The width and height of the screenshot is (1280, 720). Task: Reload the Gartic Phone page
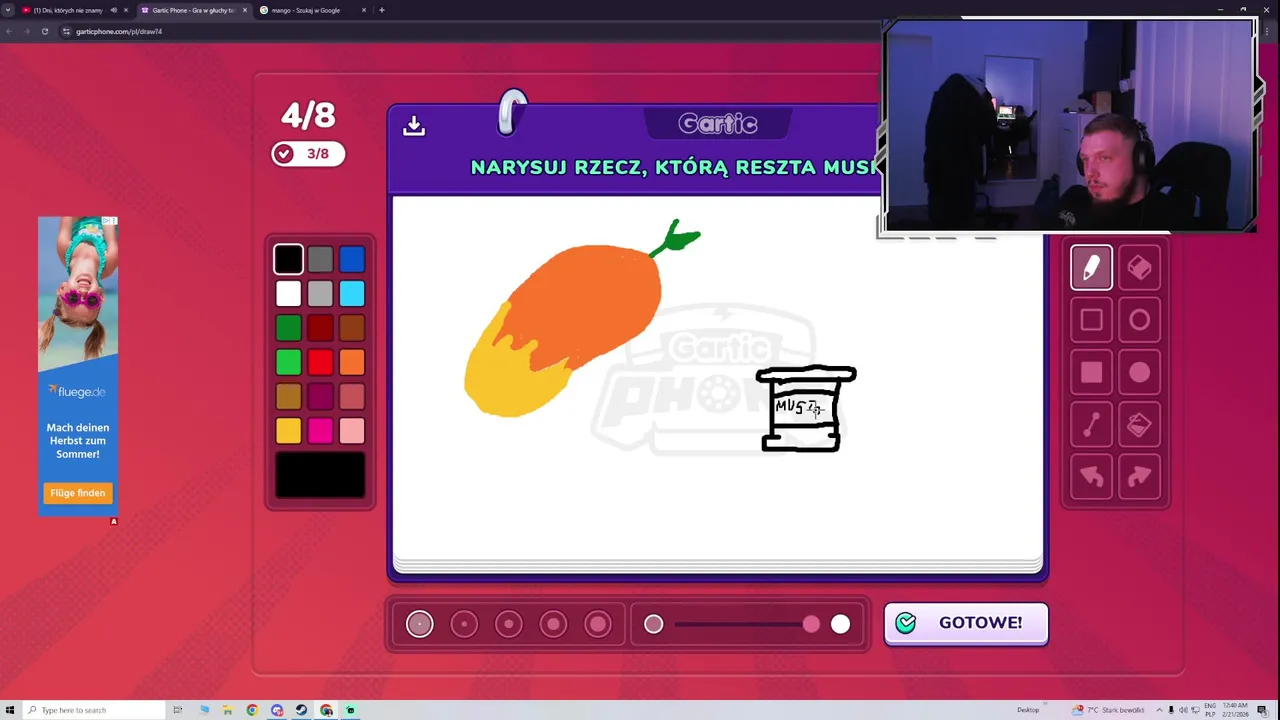click(45, 31)
